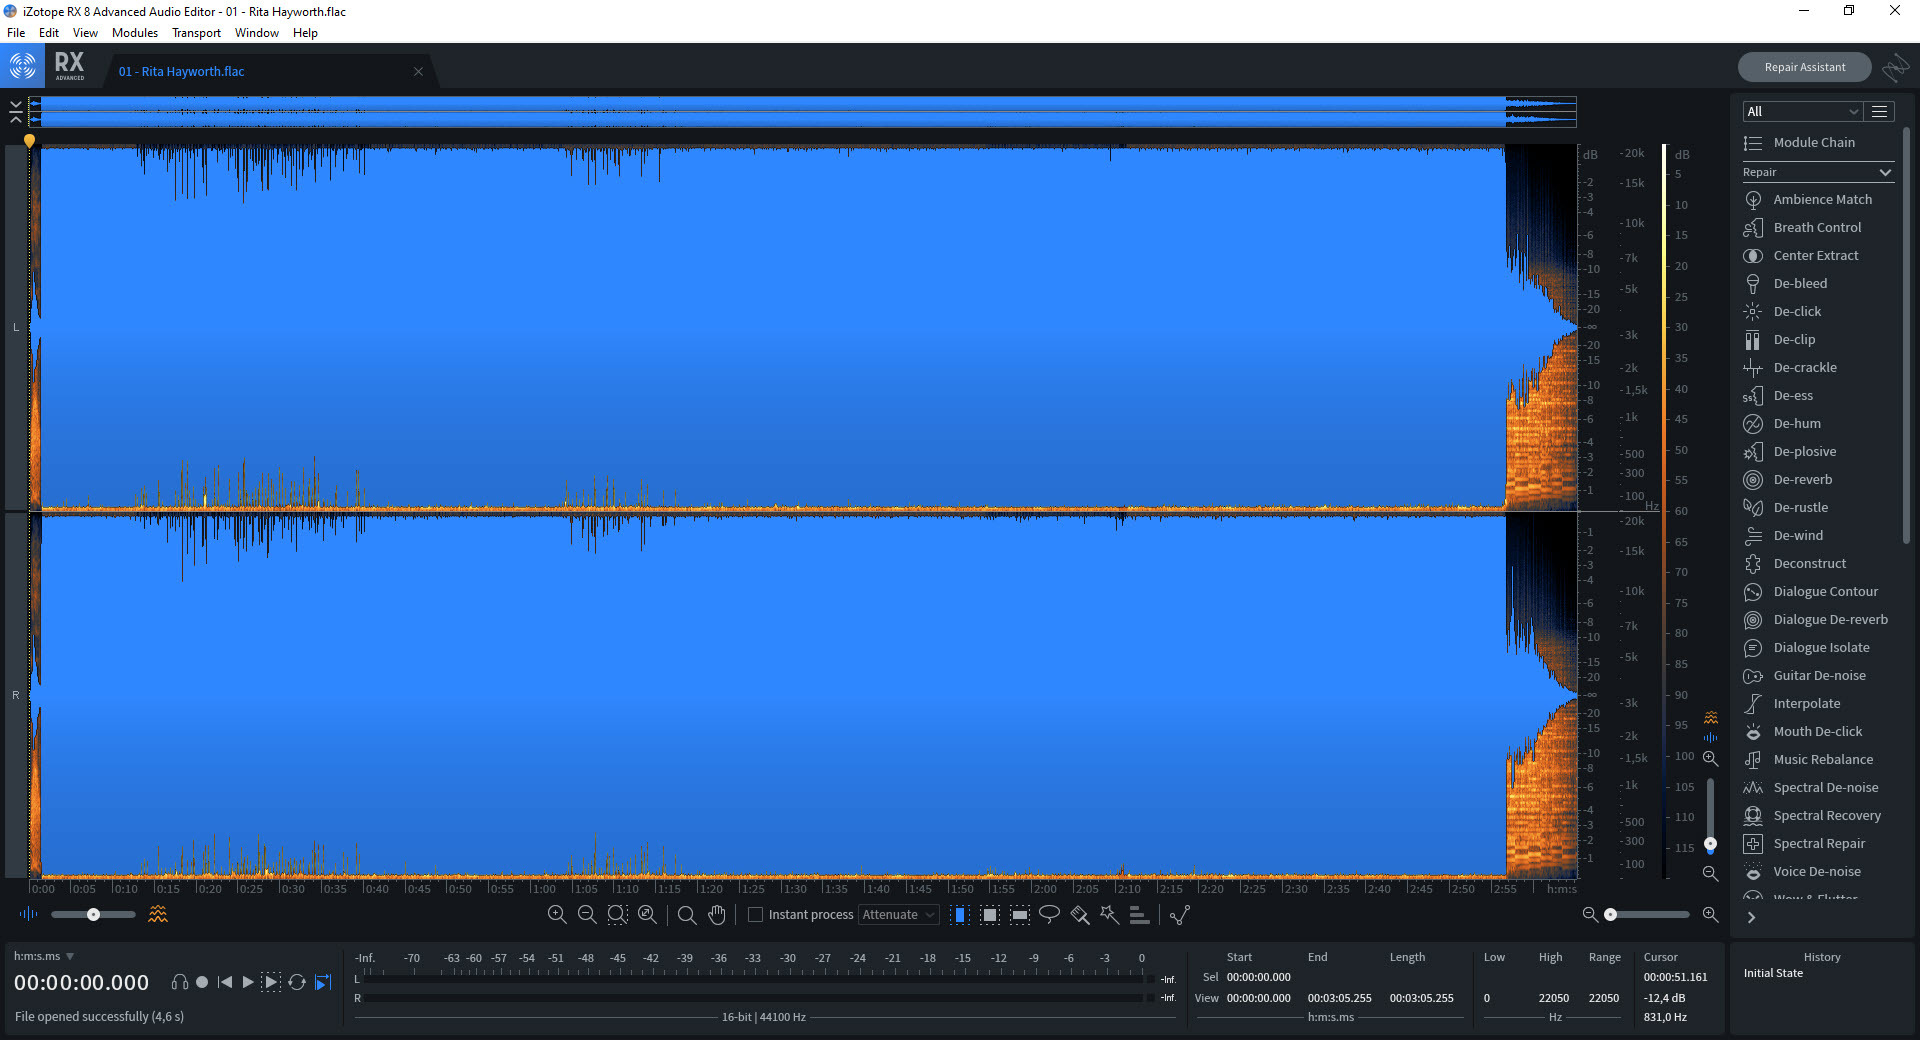1920x1040 pixels.
Task: Open the Spectral De-noise module
Action: tap(1825, 788)
